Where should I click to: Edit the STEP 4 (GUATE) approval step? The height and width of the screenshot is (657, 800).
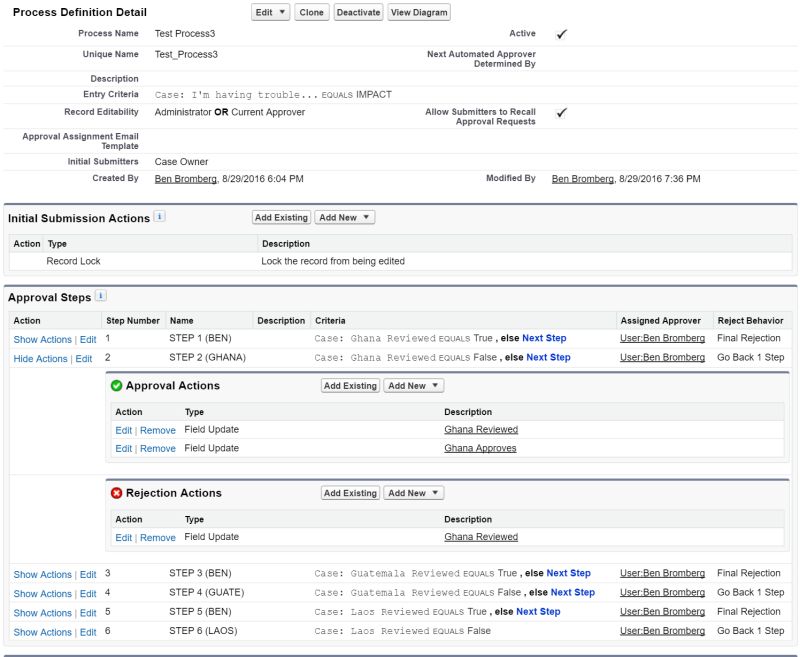[x=87, y=592]
